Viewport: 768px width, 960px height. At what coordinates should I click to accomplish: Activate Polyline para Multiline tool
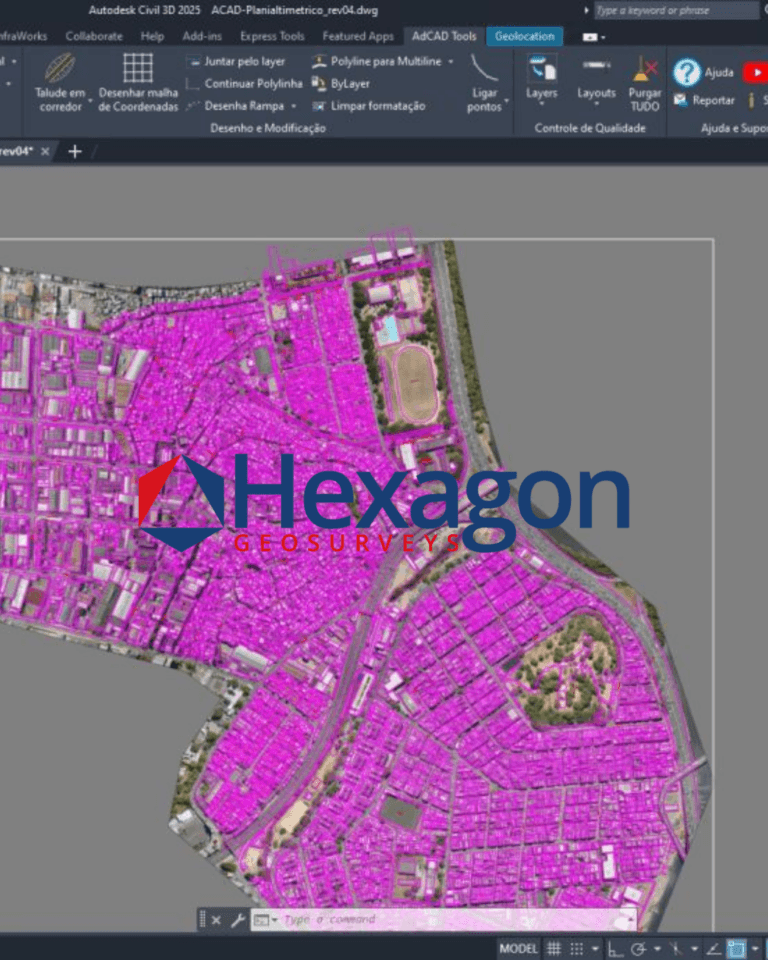[377, 61]
